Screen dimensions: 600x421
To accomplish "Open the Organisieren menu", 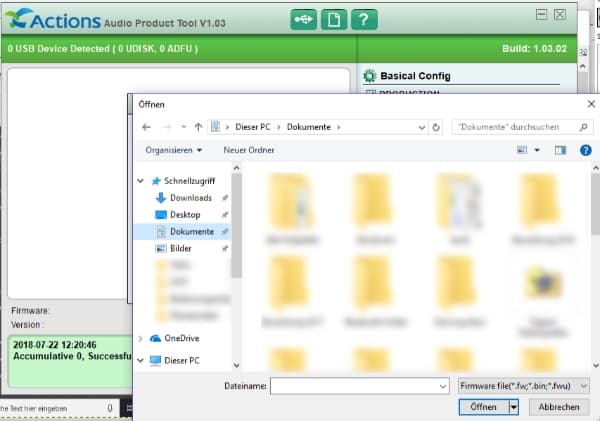I will coord(173,150).
